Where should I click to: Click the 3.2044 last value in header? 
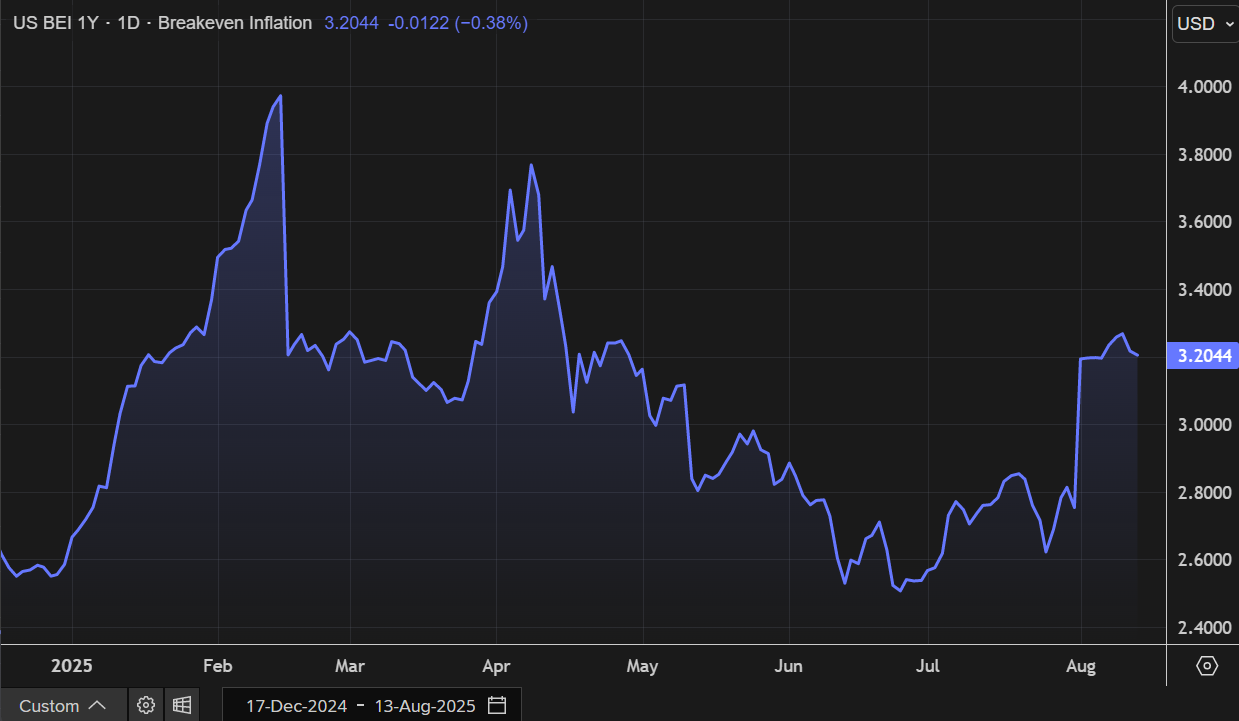pos(351,22)
